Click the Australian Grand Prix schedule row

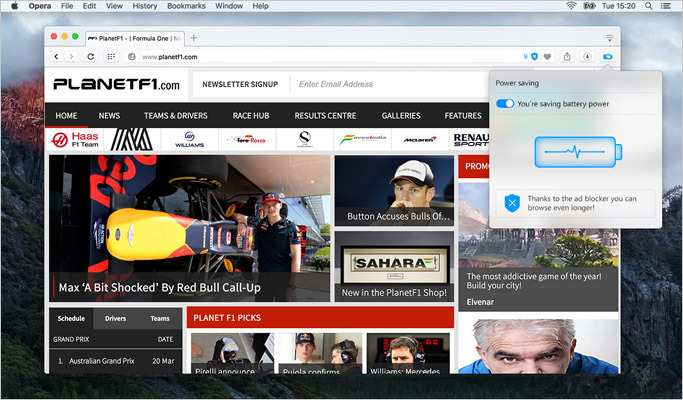coord(115,361)
